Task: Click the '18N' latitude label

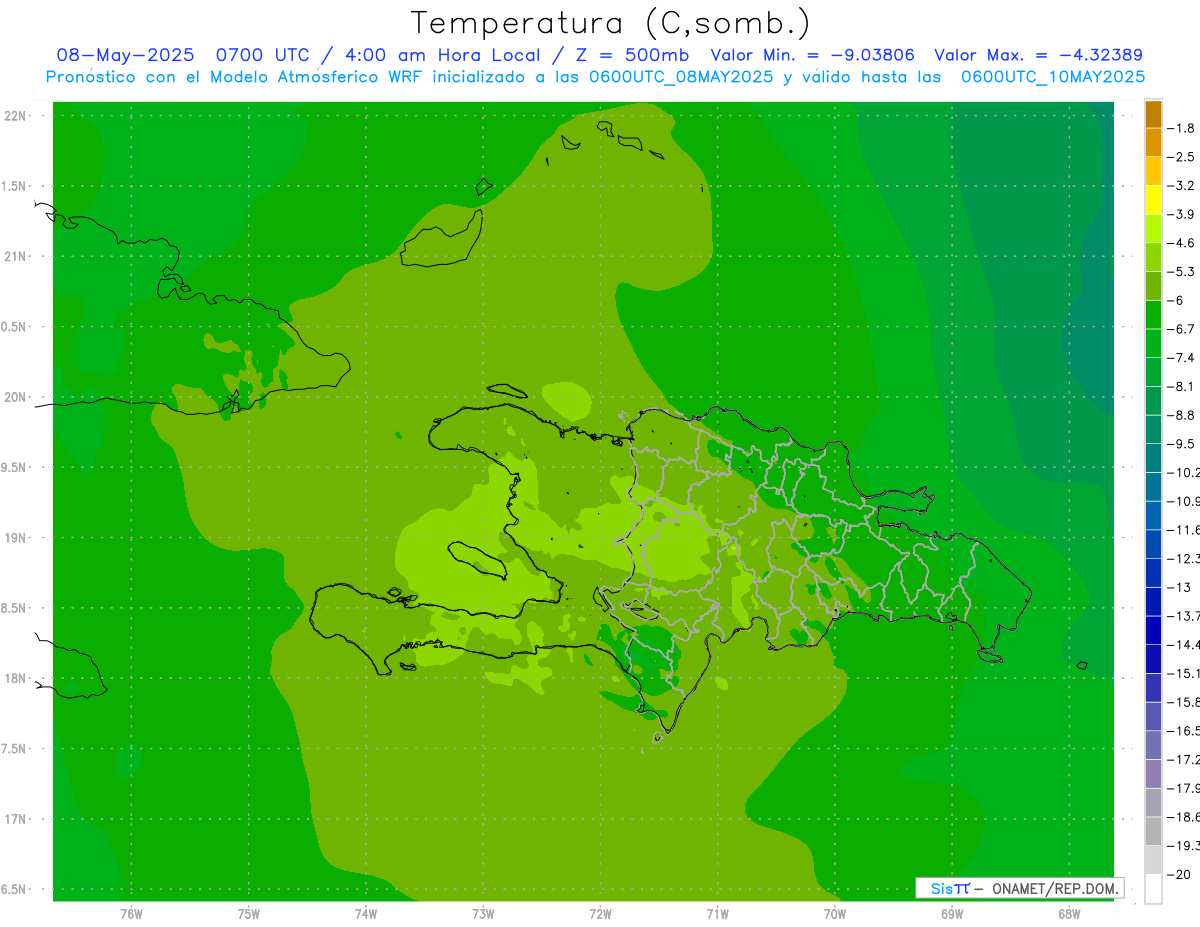Action: point(17,679)
